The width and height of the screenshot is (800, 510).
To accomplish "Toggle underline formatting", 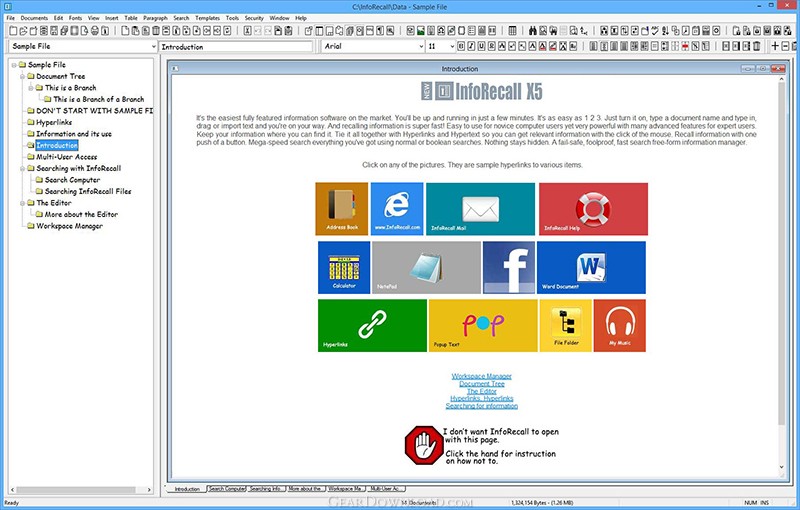I will (x=482, y=46).
